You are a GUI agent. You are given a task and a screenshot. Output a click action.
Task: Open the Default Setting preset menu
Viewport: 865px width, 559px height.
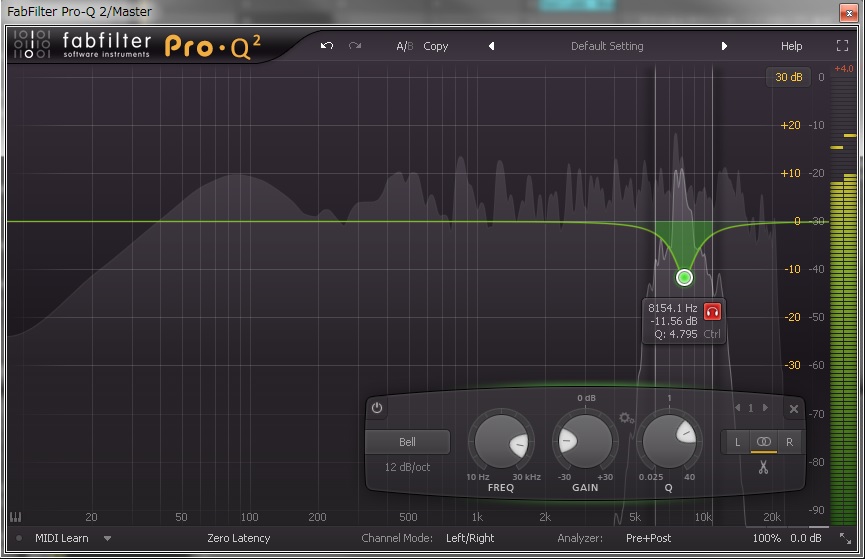click(x=607, y=46)
